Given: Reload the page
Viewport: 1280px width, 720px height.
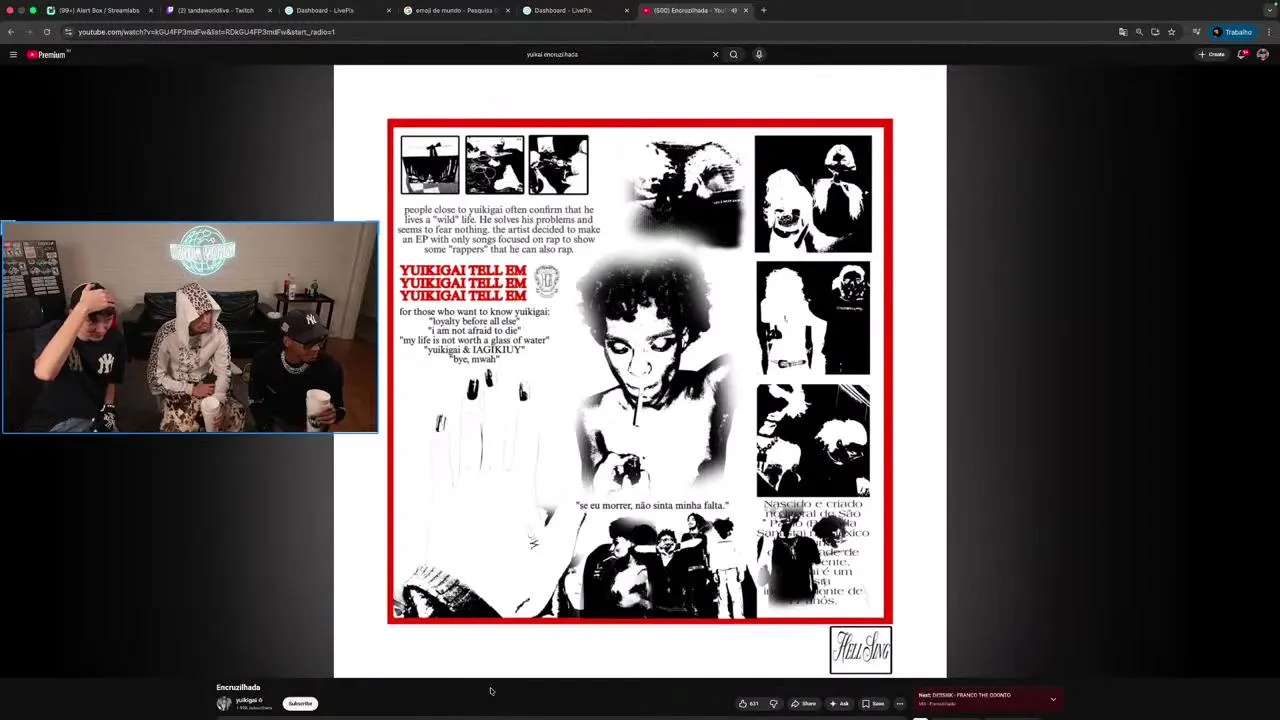Looking at the screenshot, I should [46, 32].
